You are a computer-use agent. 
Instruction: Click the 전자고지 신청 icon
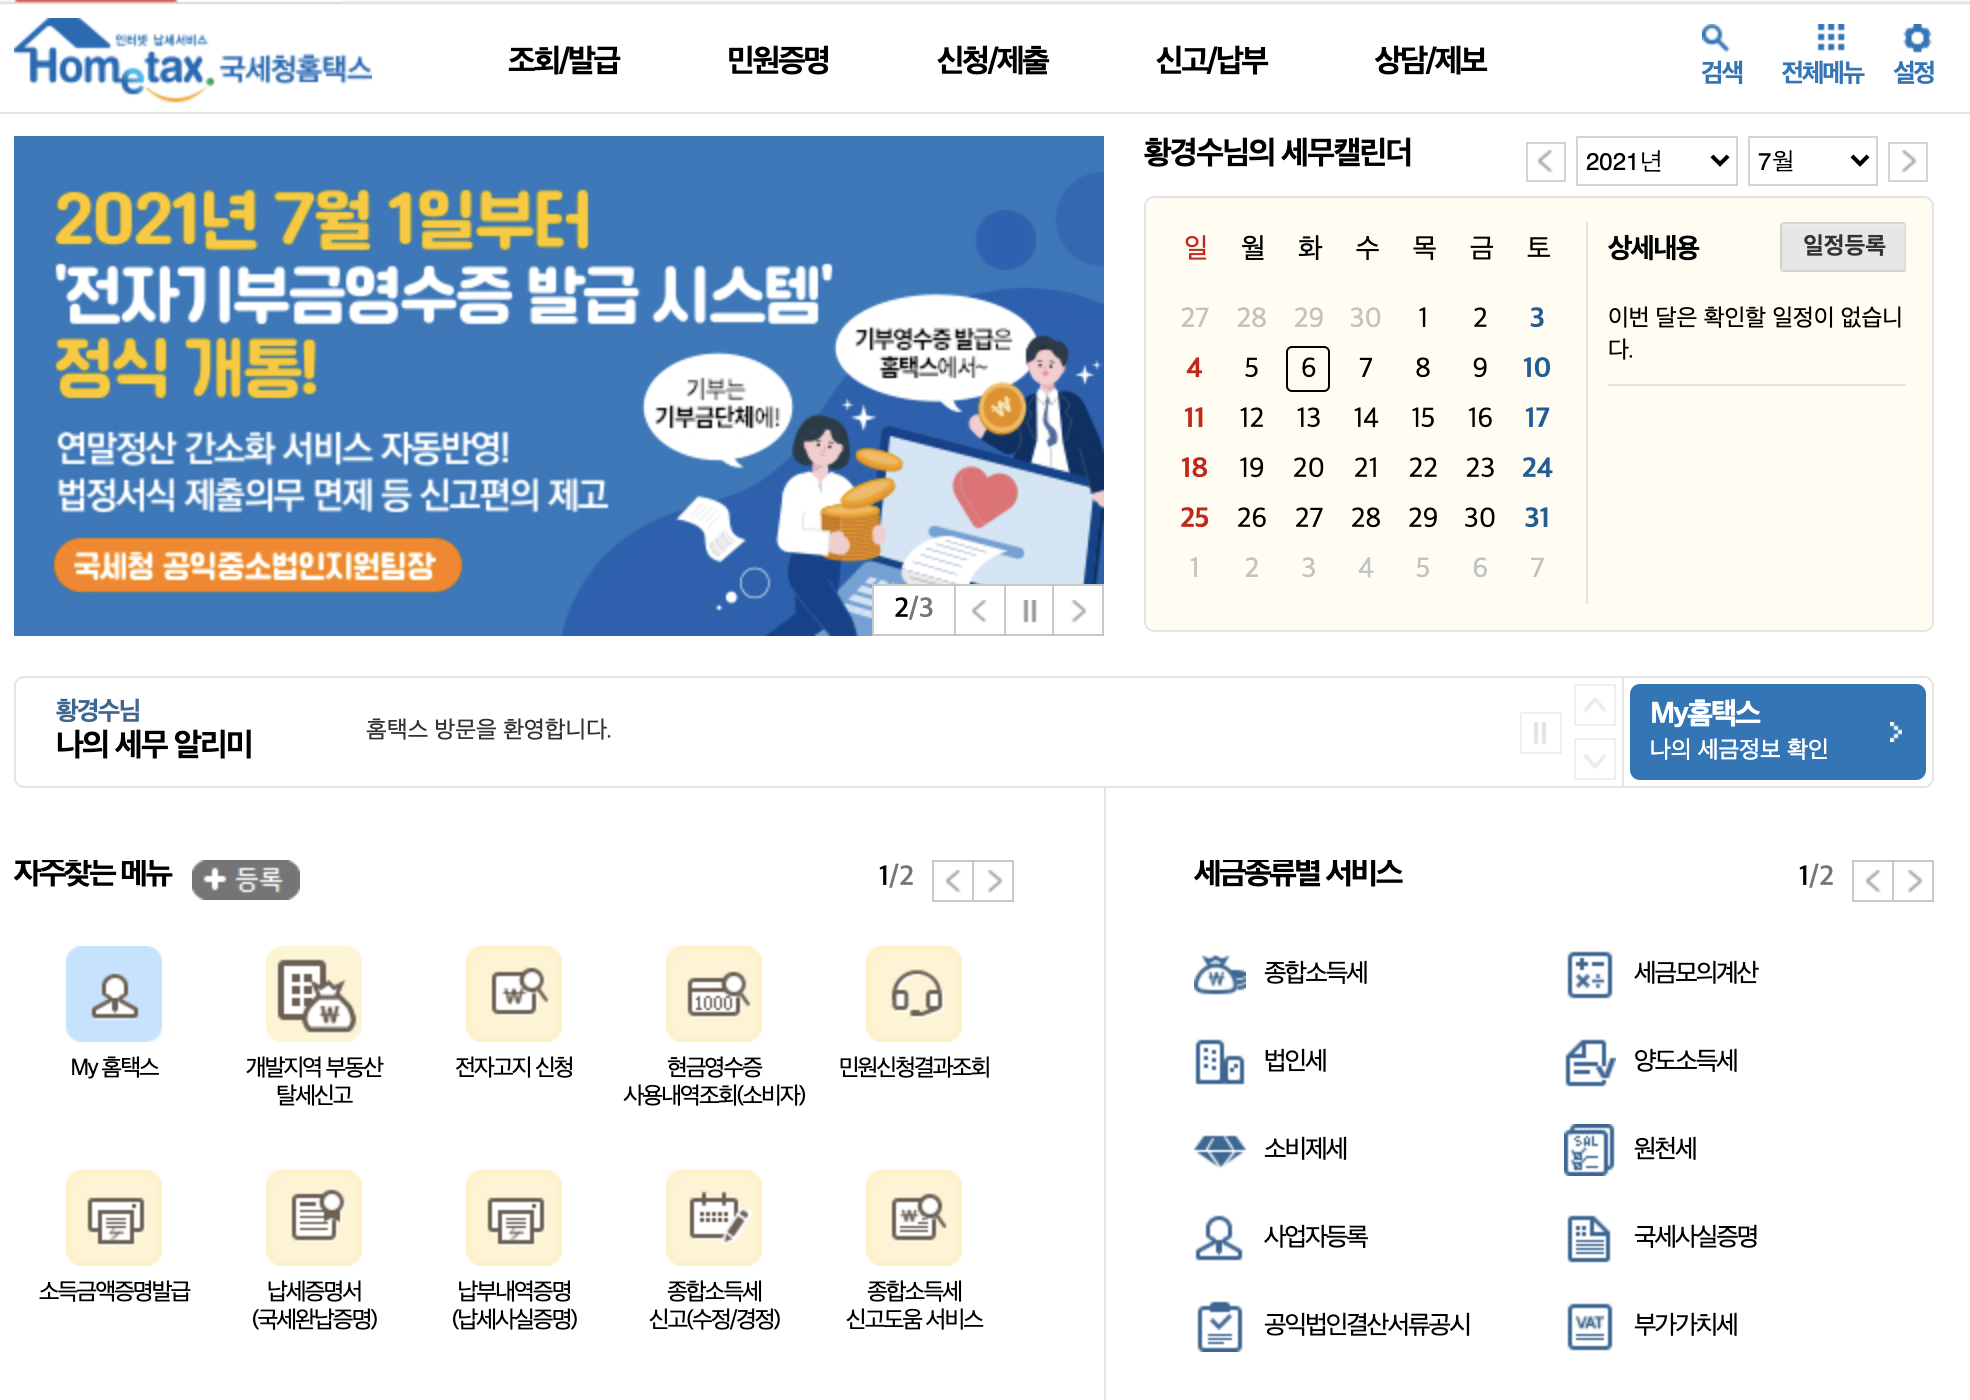514,994
